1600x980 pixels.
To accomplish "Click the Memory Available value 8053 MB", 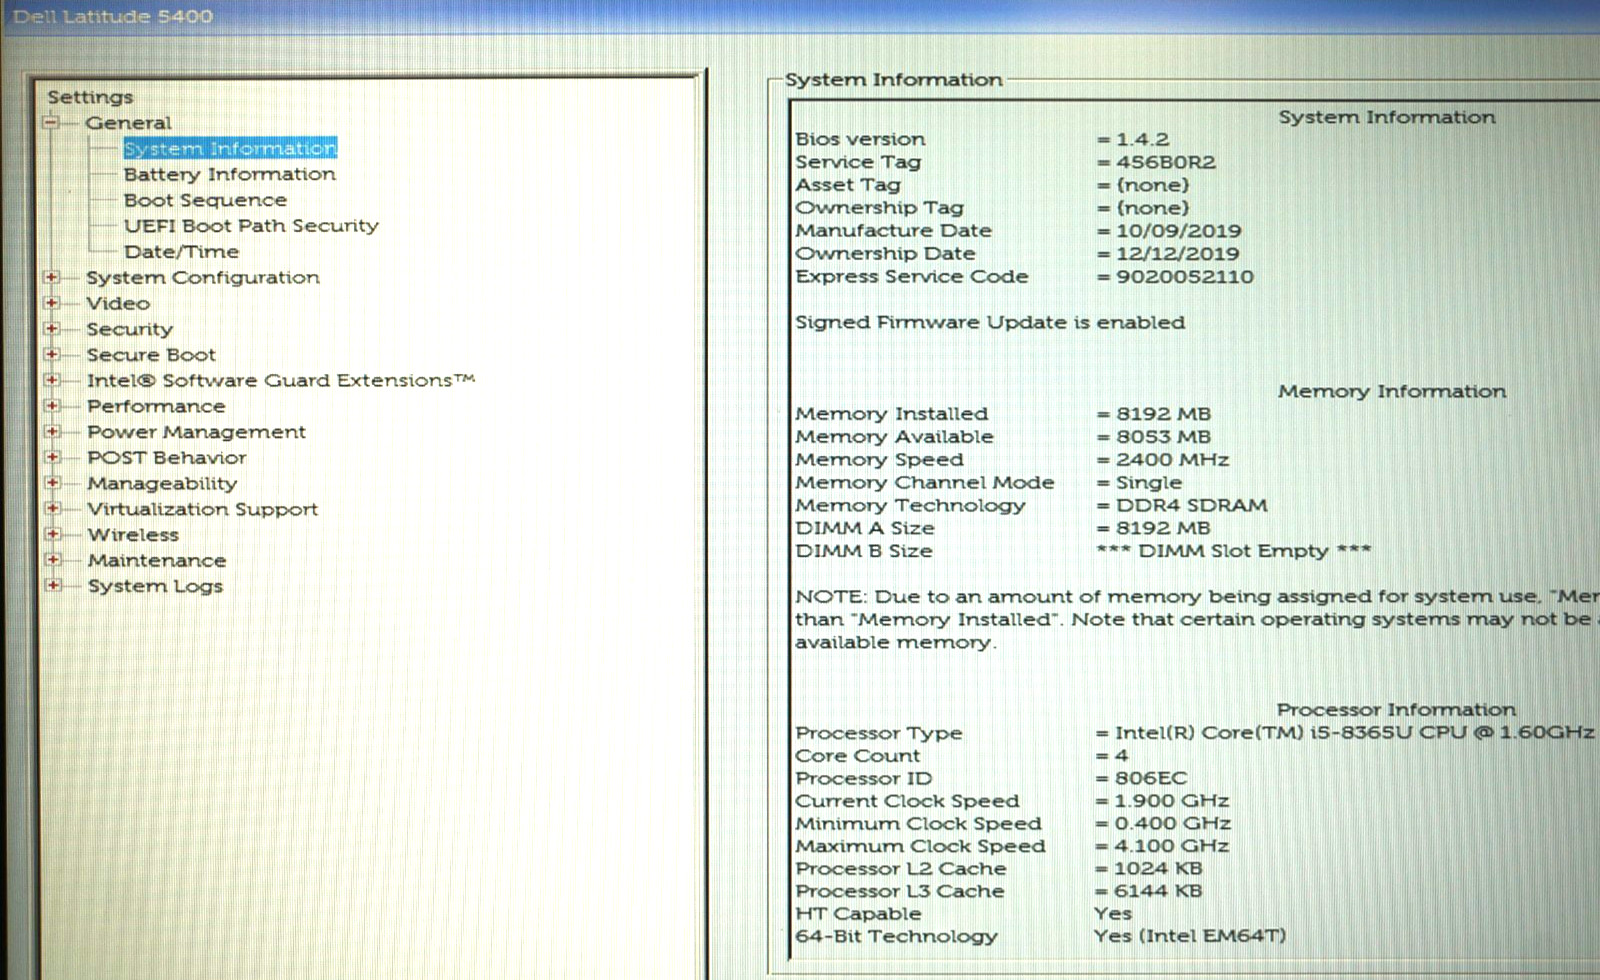I will tap(1163, 437).
